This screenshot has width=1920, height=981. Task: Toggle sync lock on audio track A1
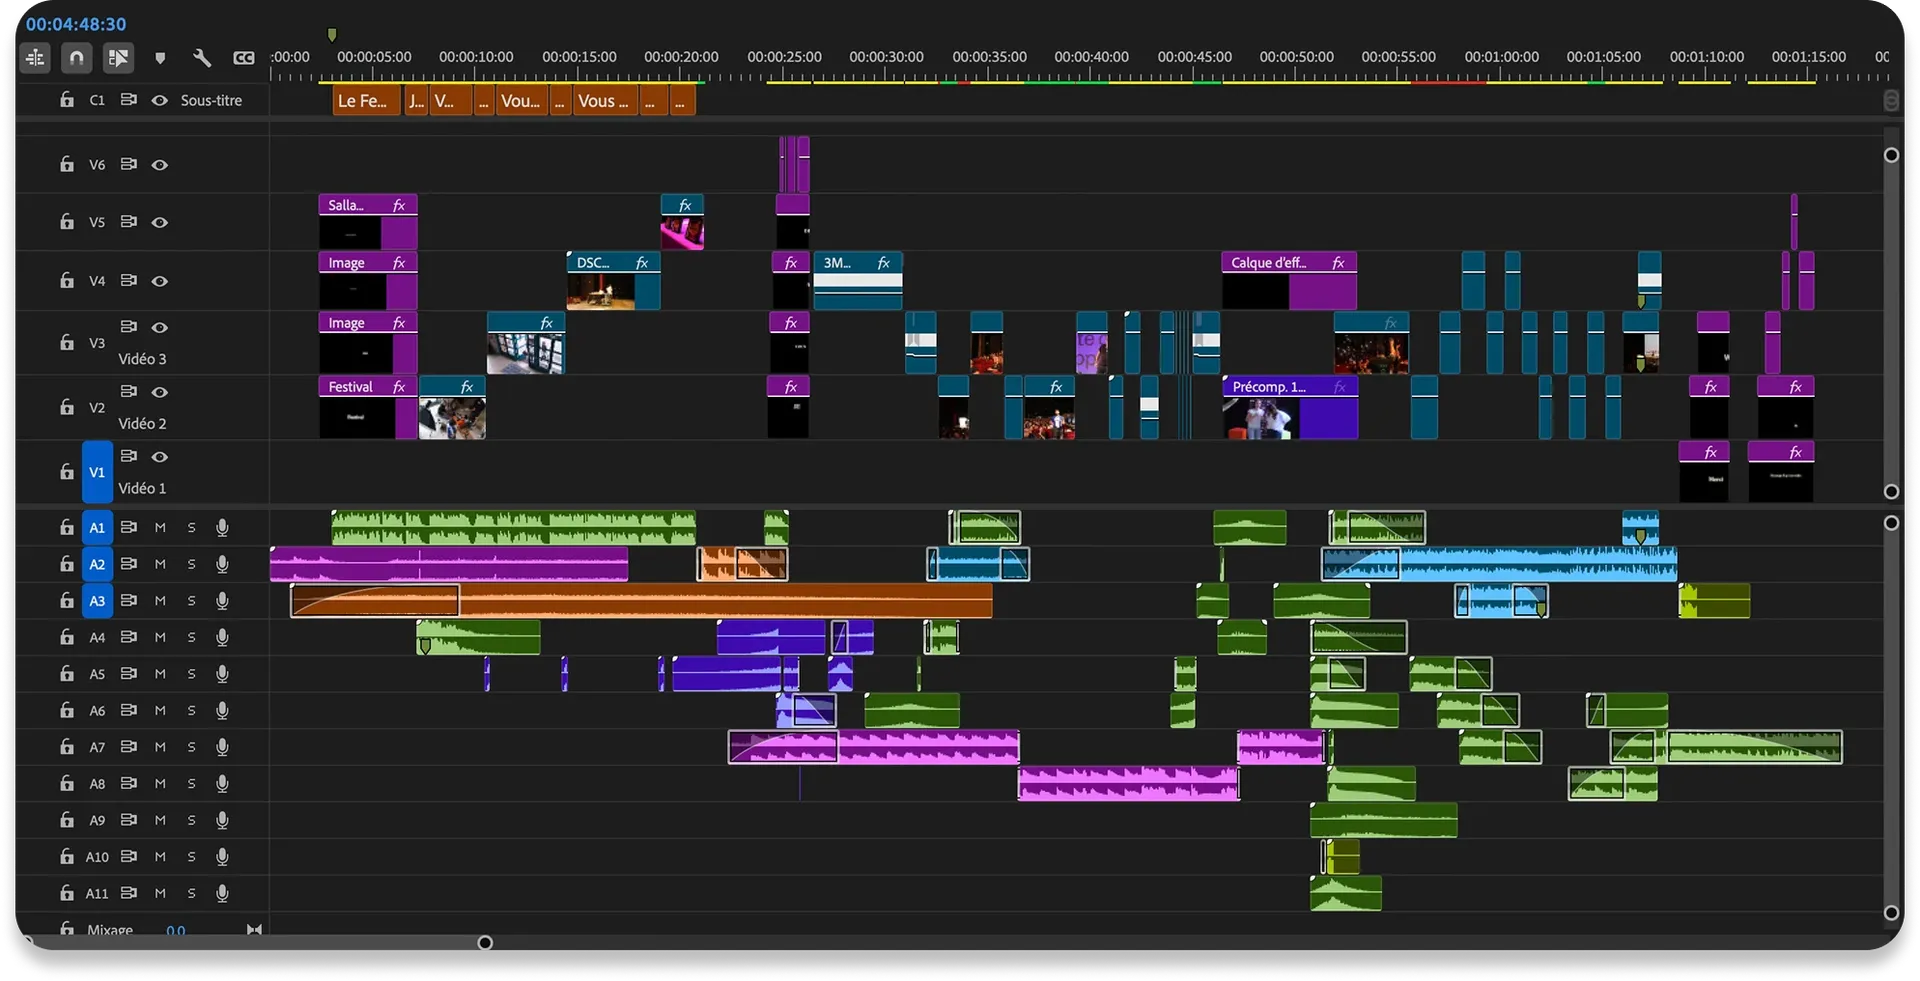[x=129, y=527]
